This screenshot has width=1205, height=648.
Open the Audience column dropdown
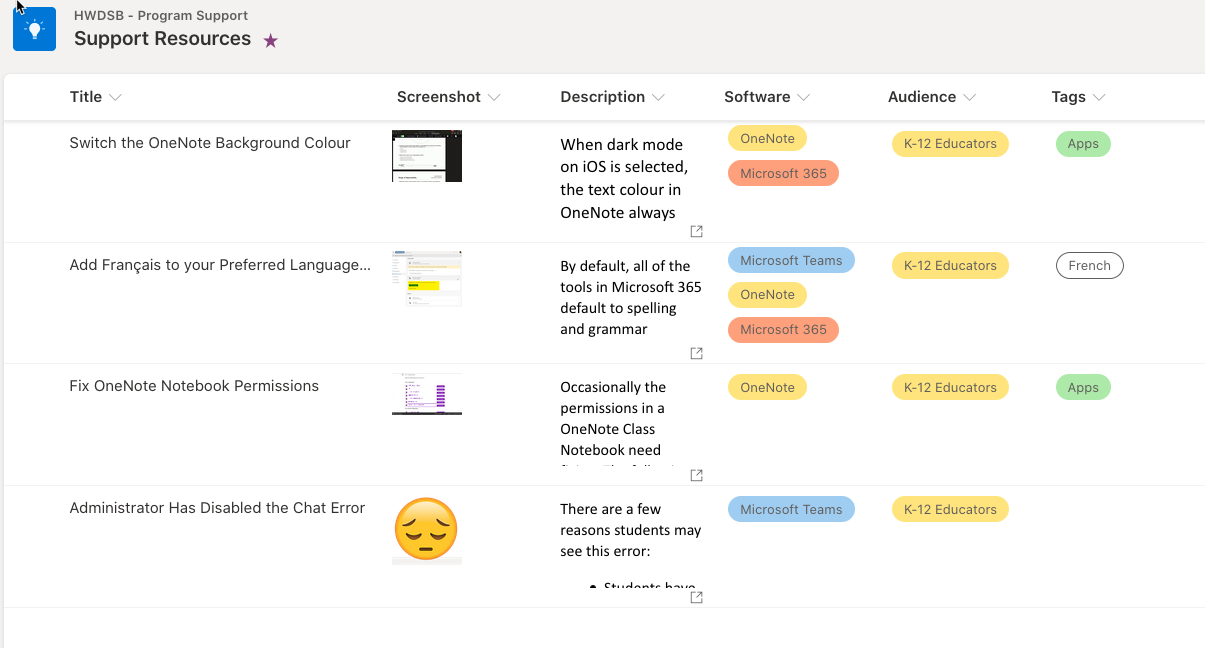pos(969,97)
